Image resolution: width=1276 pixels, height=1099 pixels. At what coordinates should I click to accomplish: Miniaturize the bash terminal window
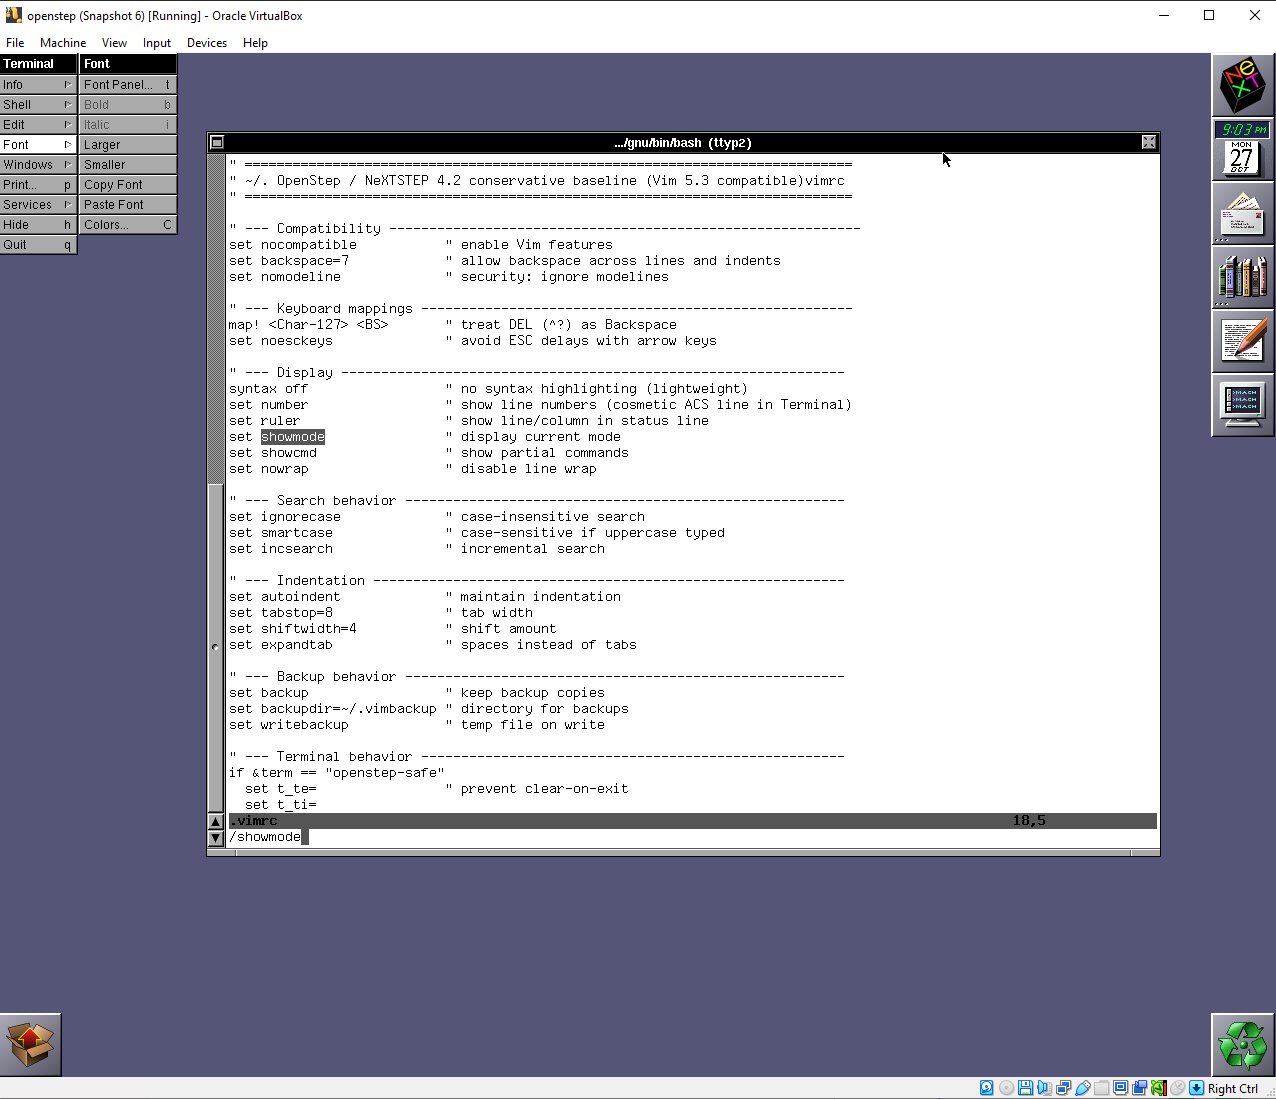click(x=217, y=143)
